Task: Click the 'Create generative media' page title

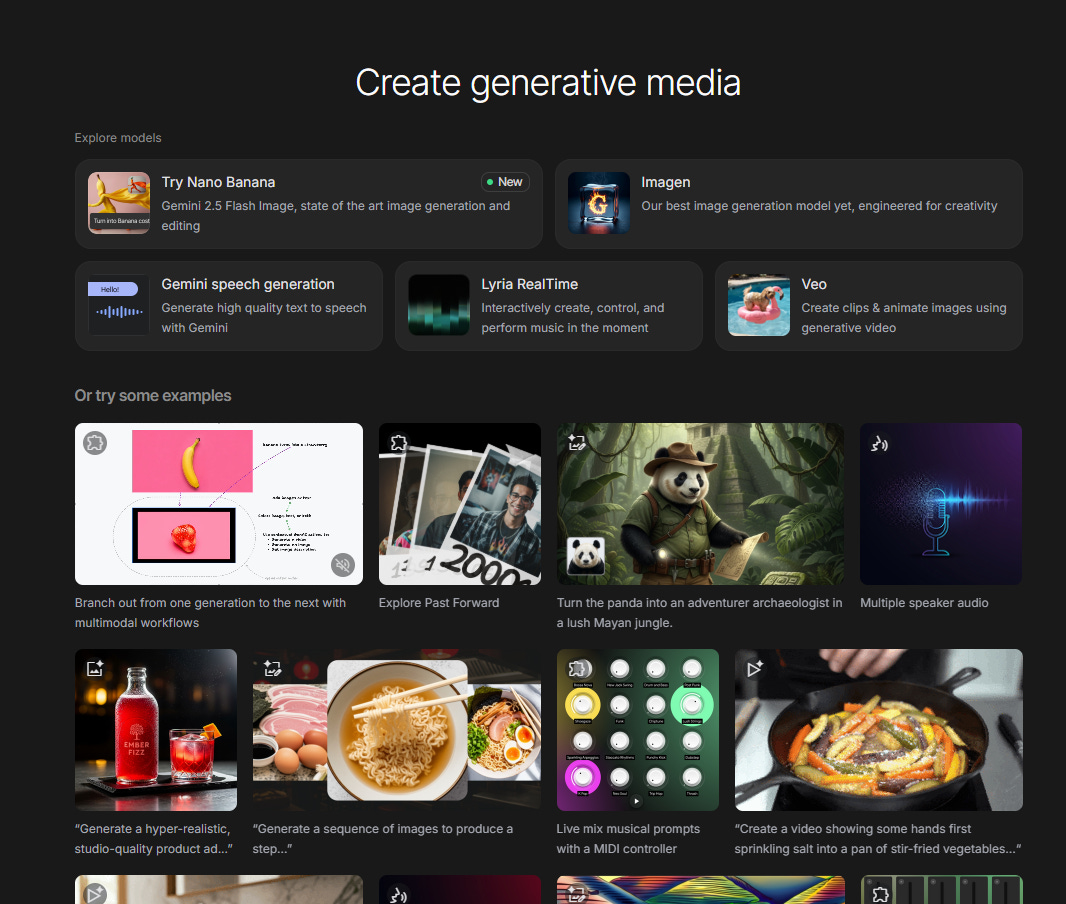Action: [x=548, y=83]
